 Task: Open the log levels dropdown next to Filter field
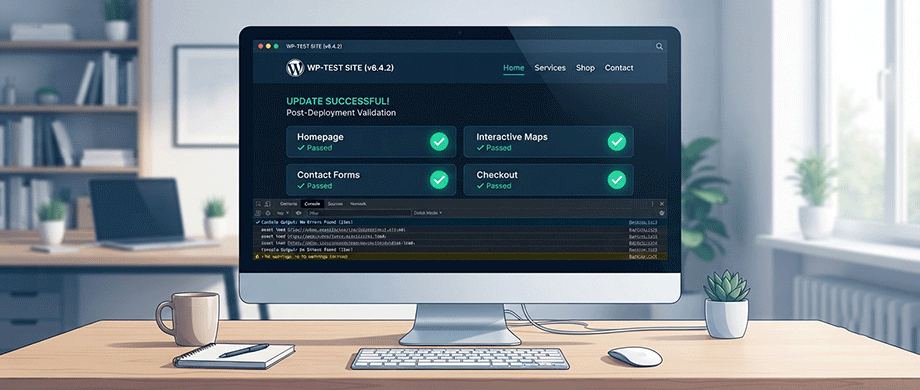coord(428,213)
